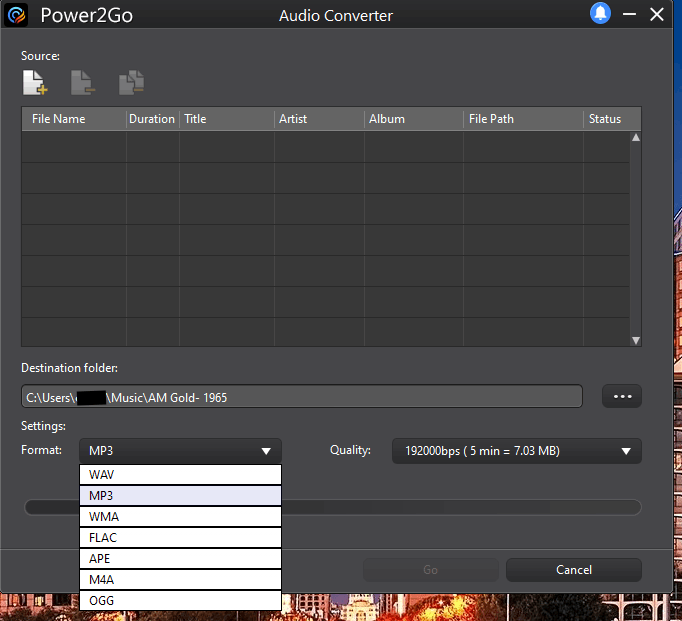The width and height of the screenshot is (682, 621).
Task: Pick OGG format option
Action: (x=181, y=600)
